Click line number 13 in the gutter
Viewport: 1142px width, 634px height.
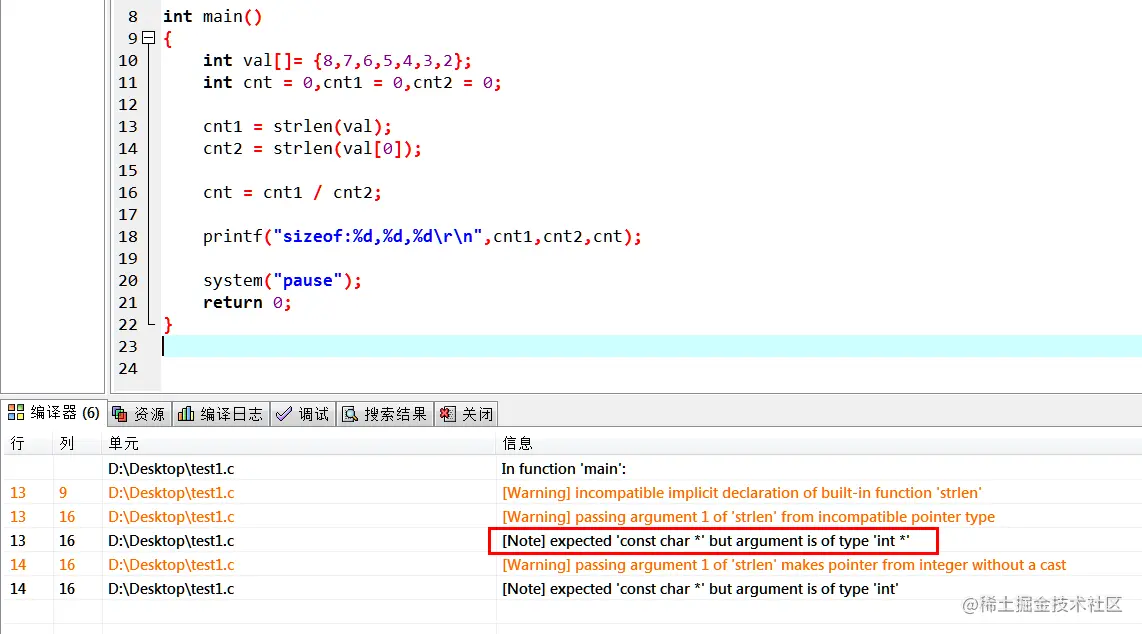[x=127, y=127]
